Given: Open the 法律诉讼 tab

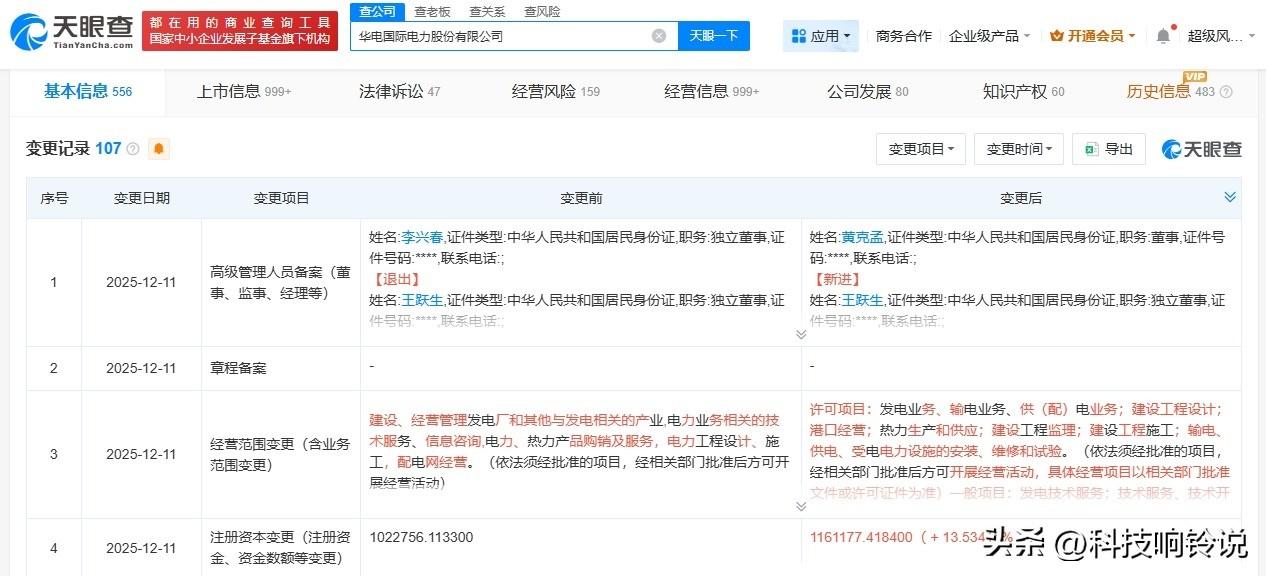Looking at the screenshot, I should pos(400,92).
